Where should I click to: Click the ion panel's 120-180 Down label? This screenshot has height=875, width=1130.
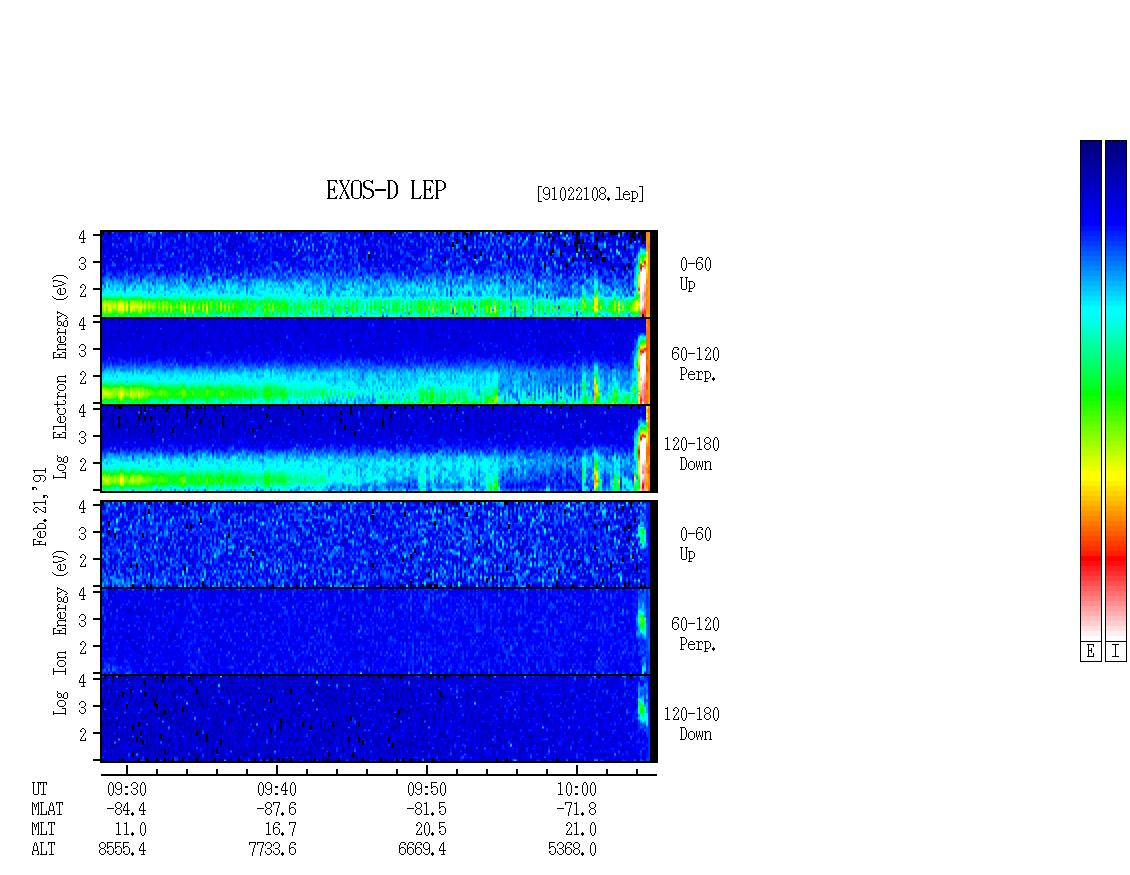pos(692,724)
